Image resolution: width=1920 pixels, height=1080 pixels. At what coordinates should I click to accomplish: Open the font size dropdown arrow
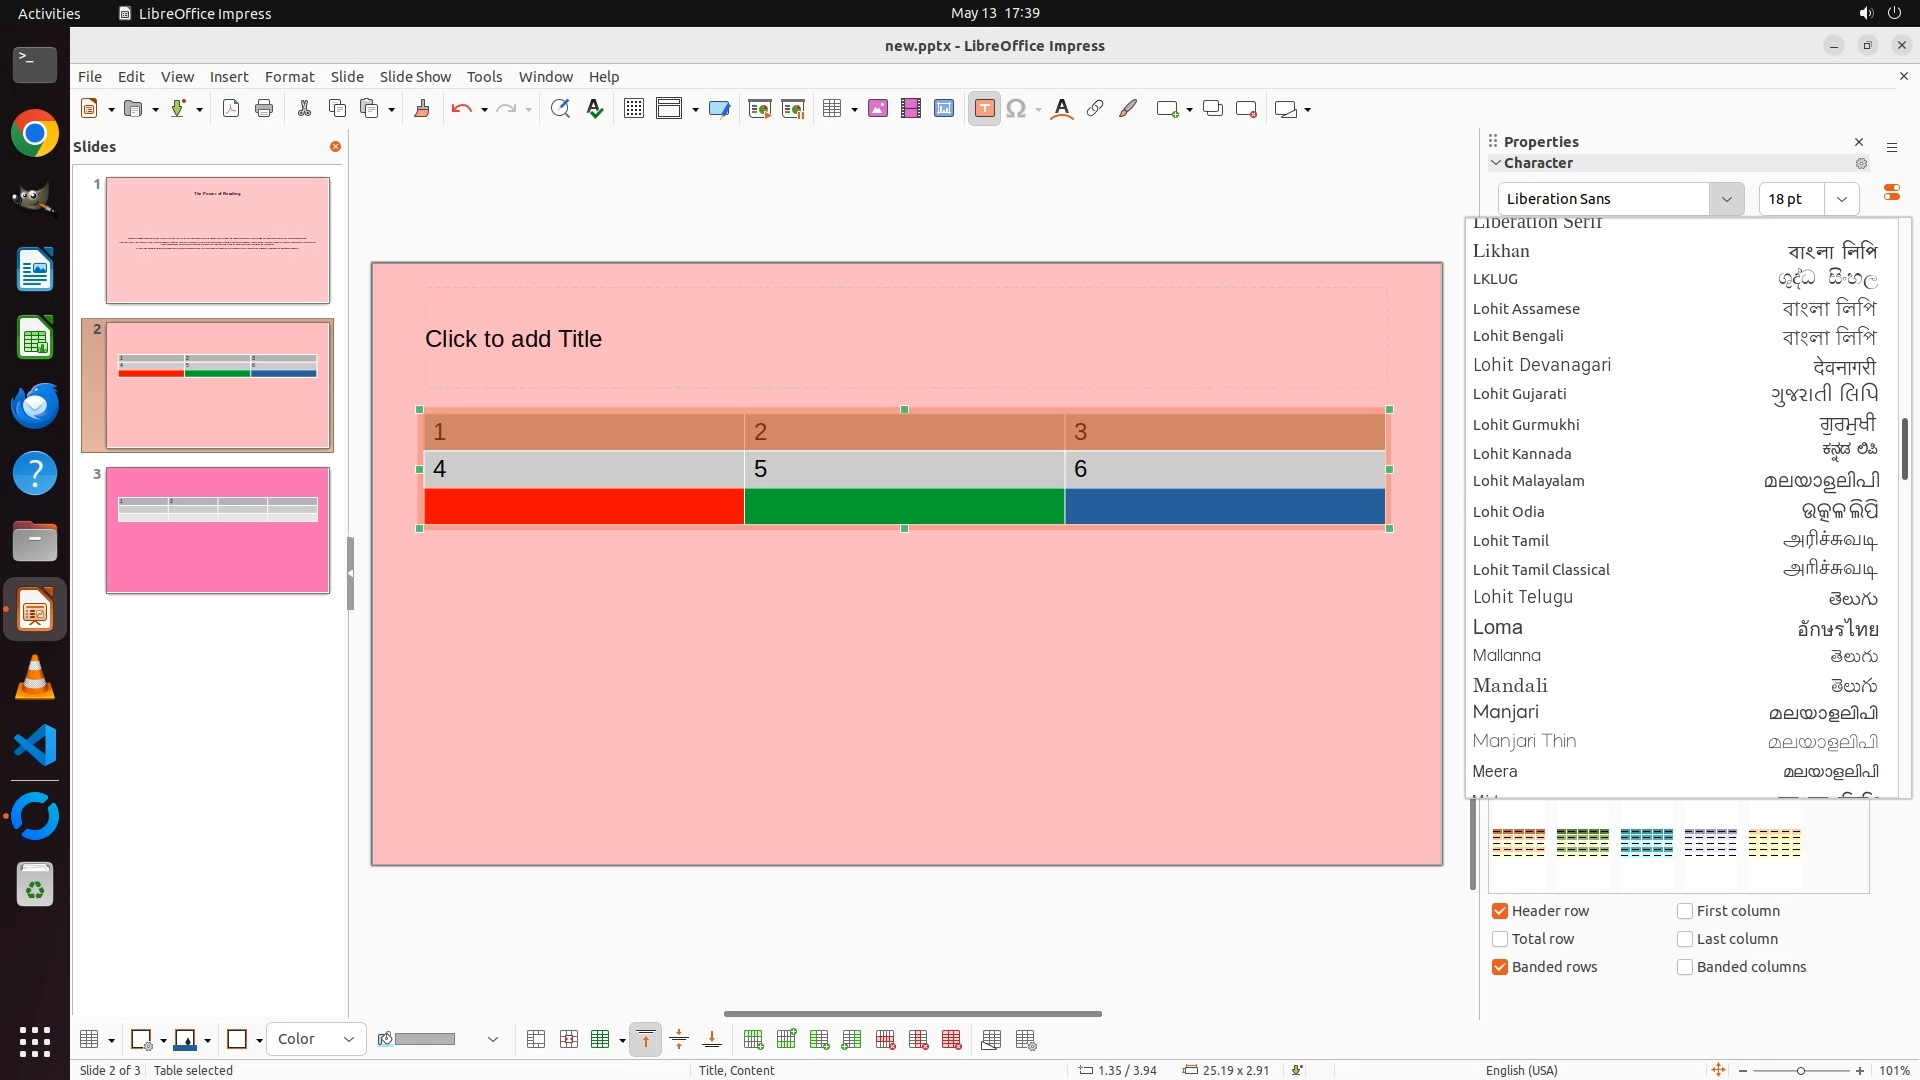[1841, 199]
